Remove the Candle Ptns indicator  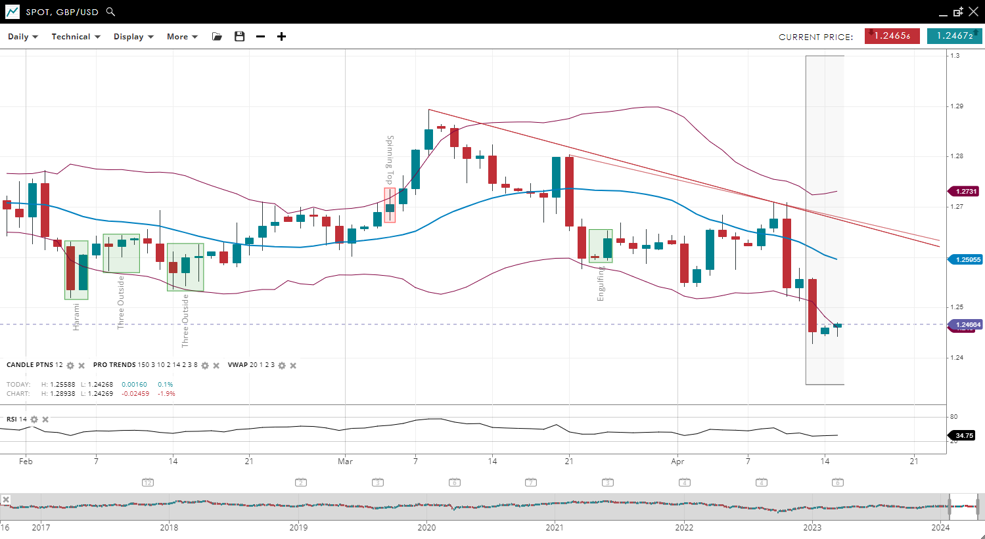pyautogui.click(x=81, y=366)
